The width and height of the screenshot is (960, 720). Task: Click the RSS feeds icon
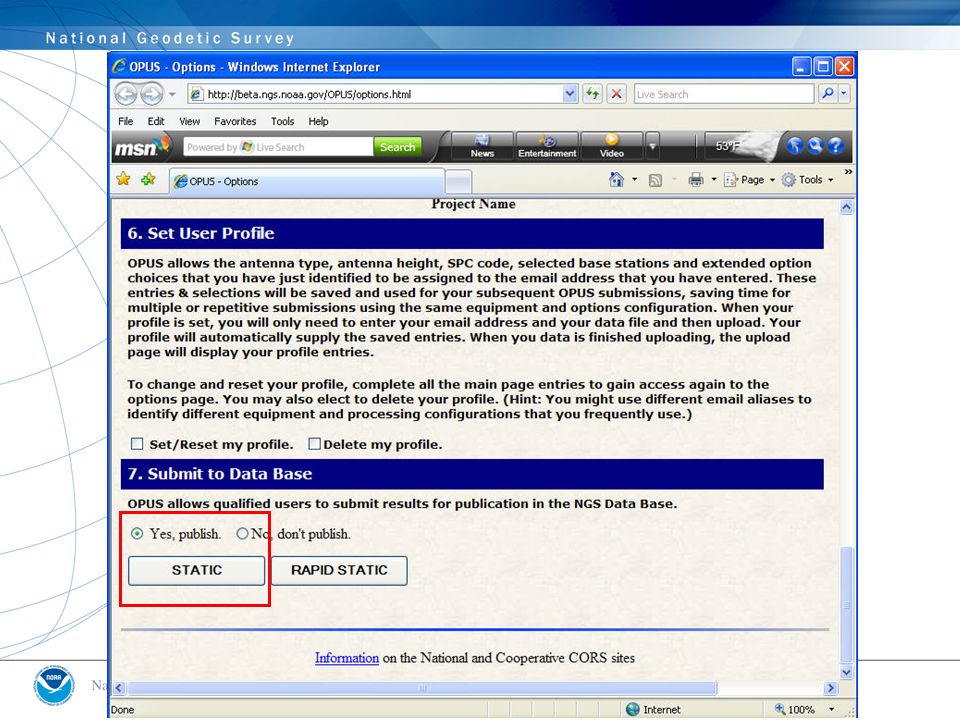pos(655,180)
